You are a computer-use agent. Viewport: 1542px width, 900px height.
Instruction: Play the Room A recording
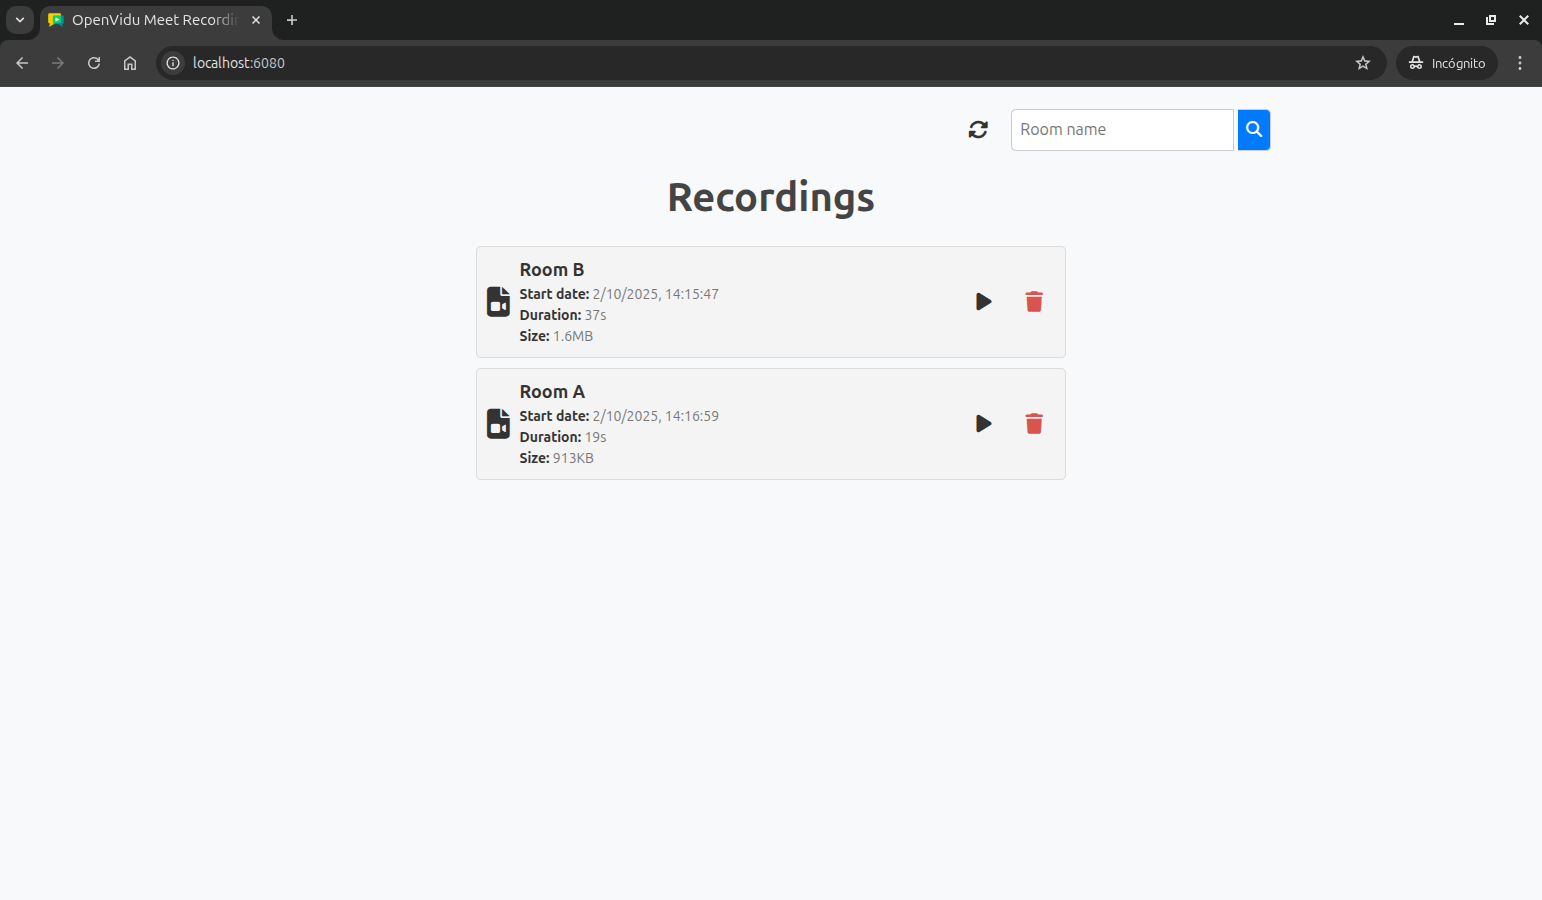[x=983, y=424]
